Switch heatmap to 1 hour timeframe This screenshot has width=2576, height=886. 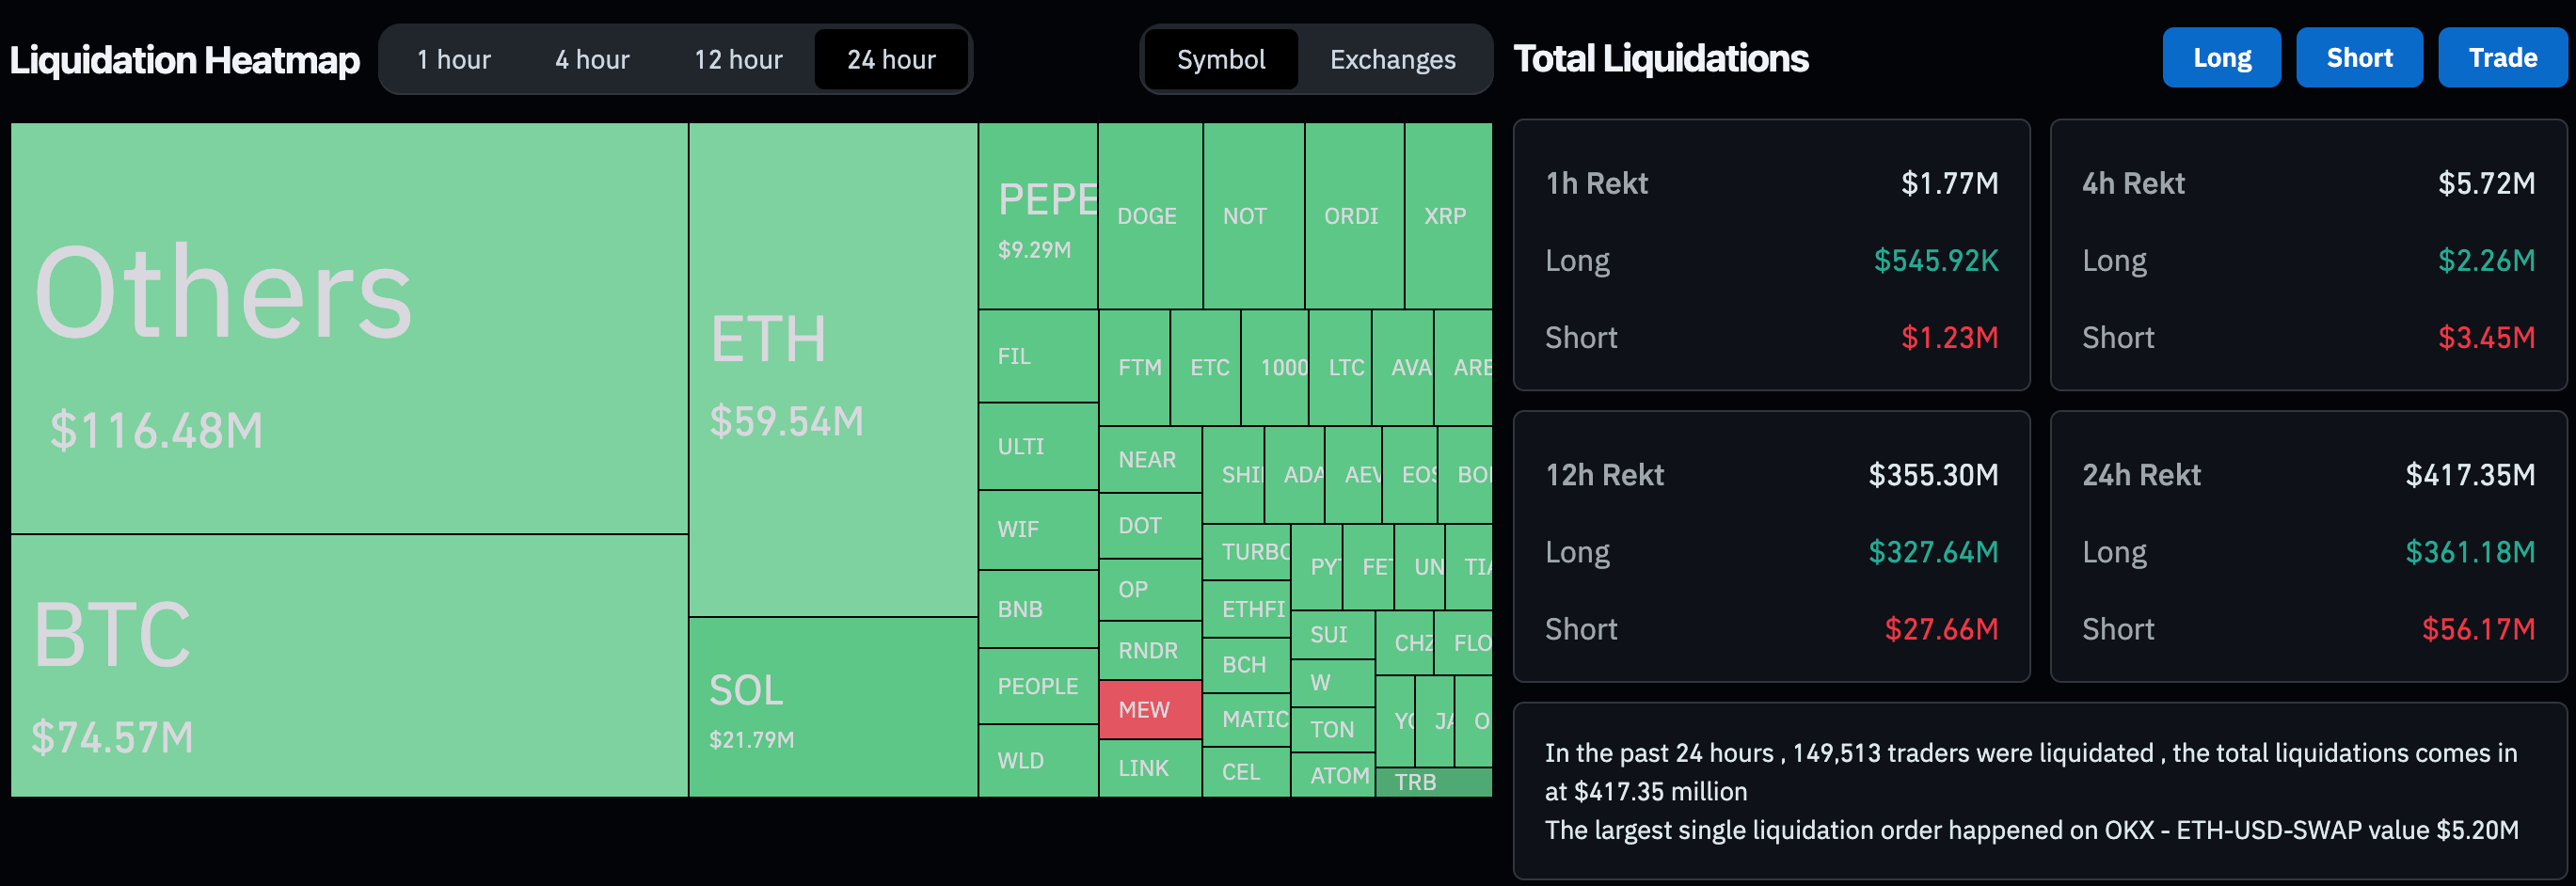(453, 59)
